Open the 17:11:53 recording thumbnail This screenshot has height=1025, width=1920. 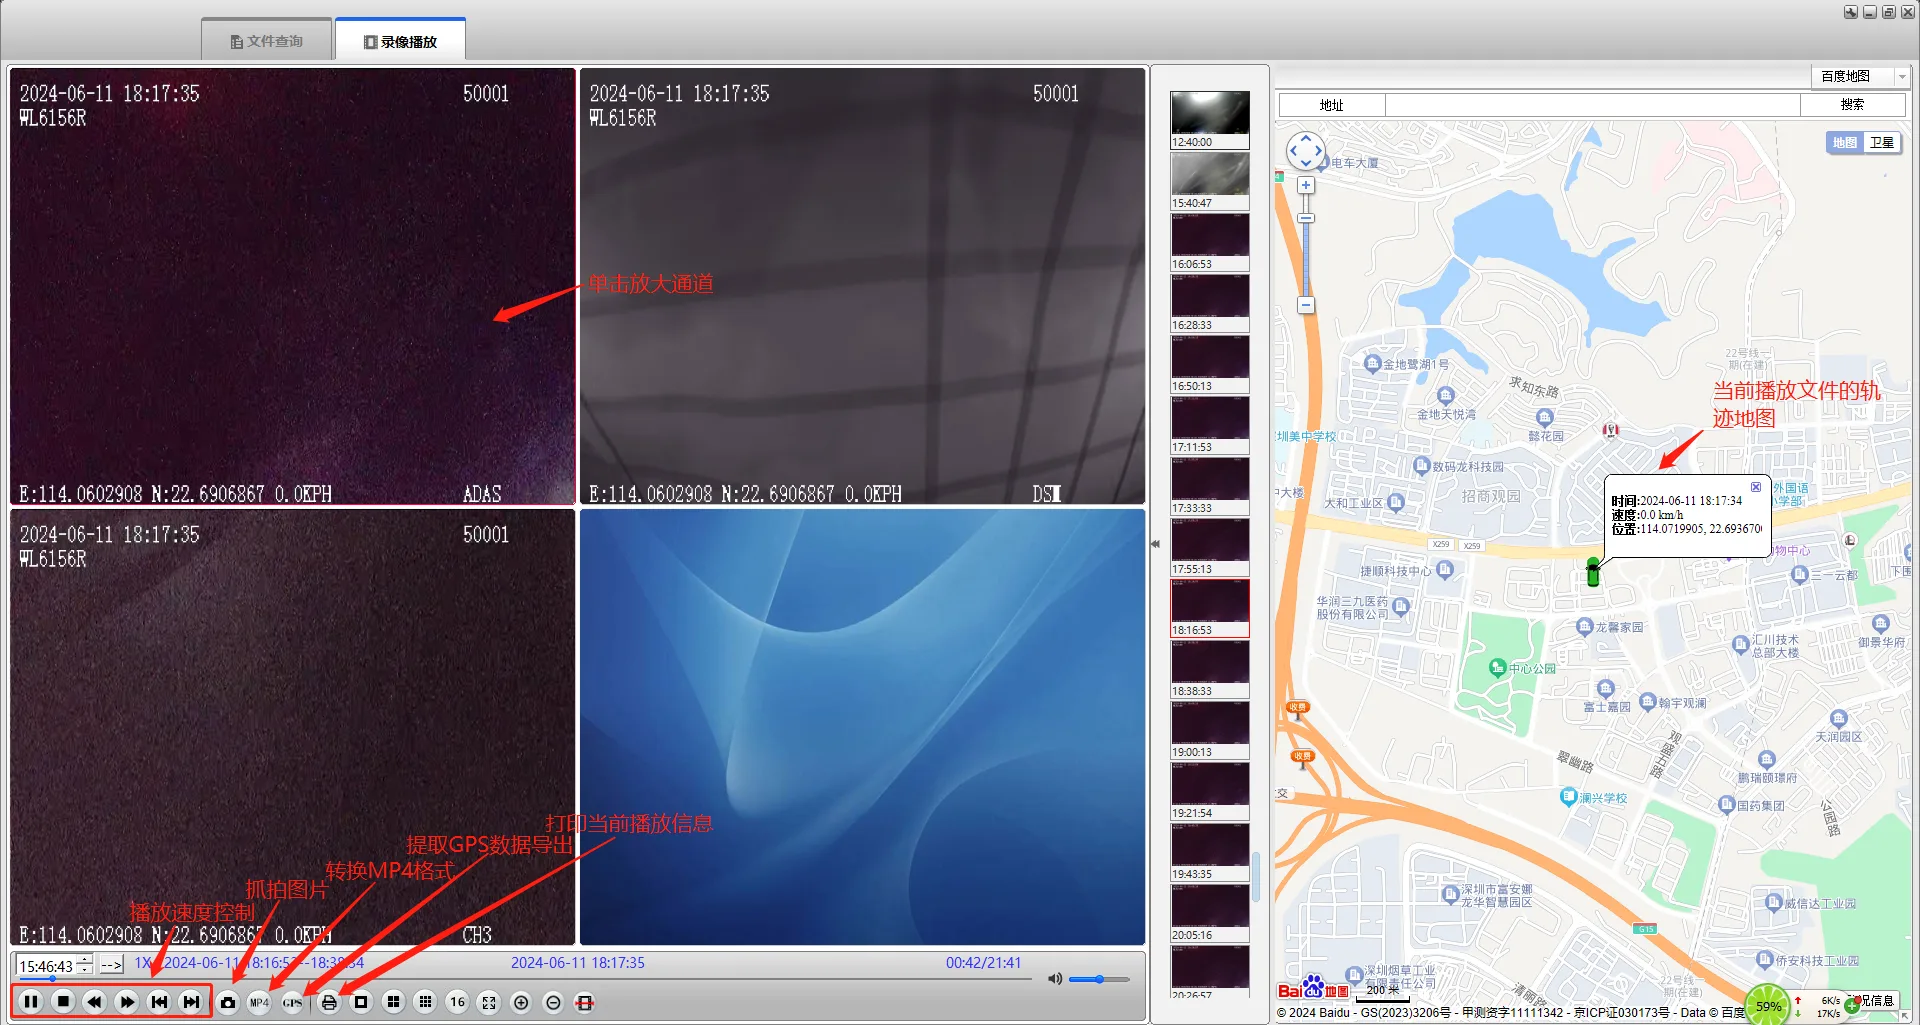[x=1210, y=425]
